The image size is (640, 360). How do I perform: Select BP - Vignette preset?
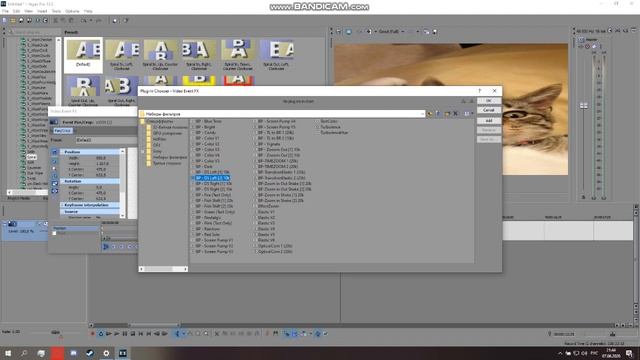tap(269, 144)
